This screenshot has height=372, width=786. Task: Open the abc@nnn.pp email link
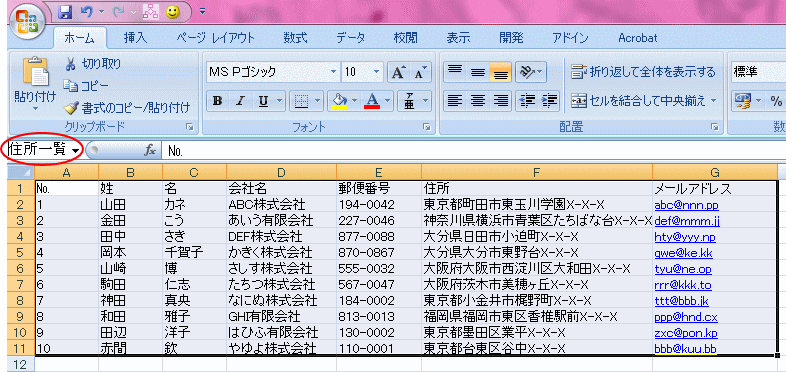(x=686, y=205)
